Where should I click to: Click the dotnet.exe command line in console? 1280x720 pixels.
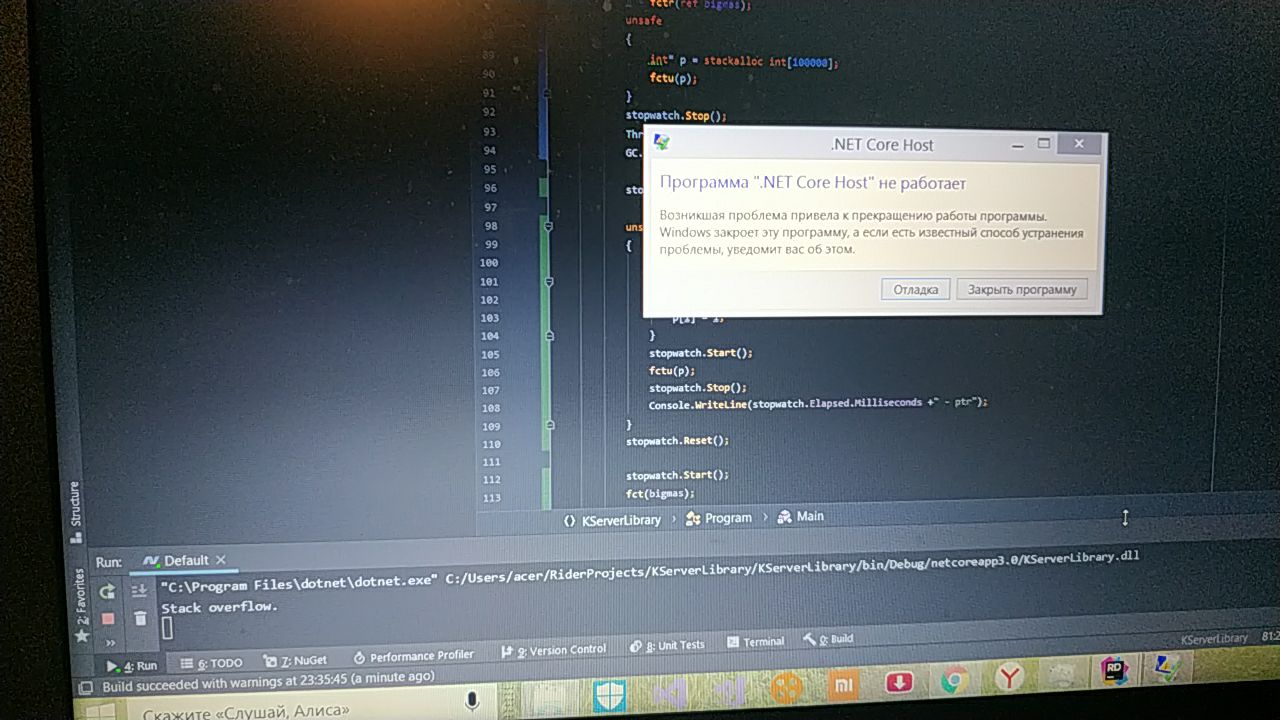pos(650,571)
